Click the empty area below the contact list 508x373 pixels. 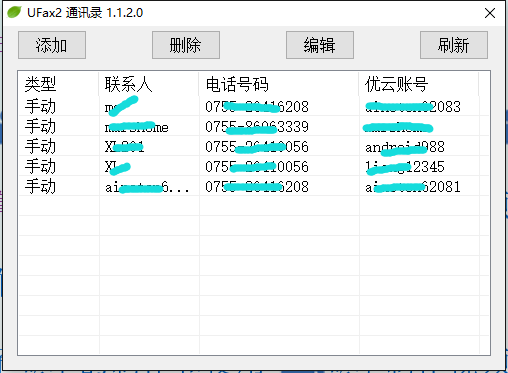[254, 275]
